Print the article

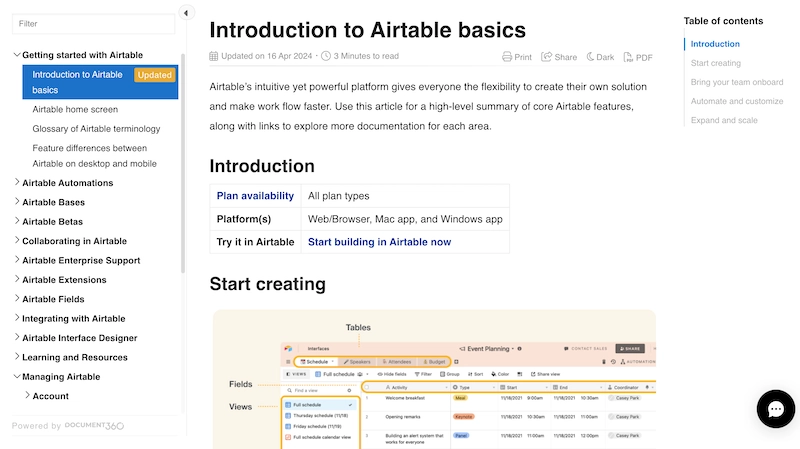pyautogui.click(x=517, y=57)
